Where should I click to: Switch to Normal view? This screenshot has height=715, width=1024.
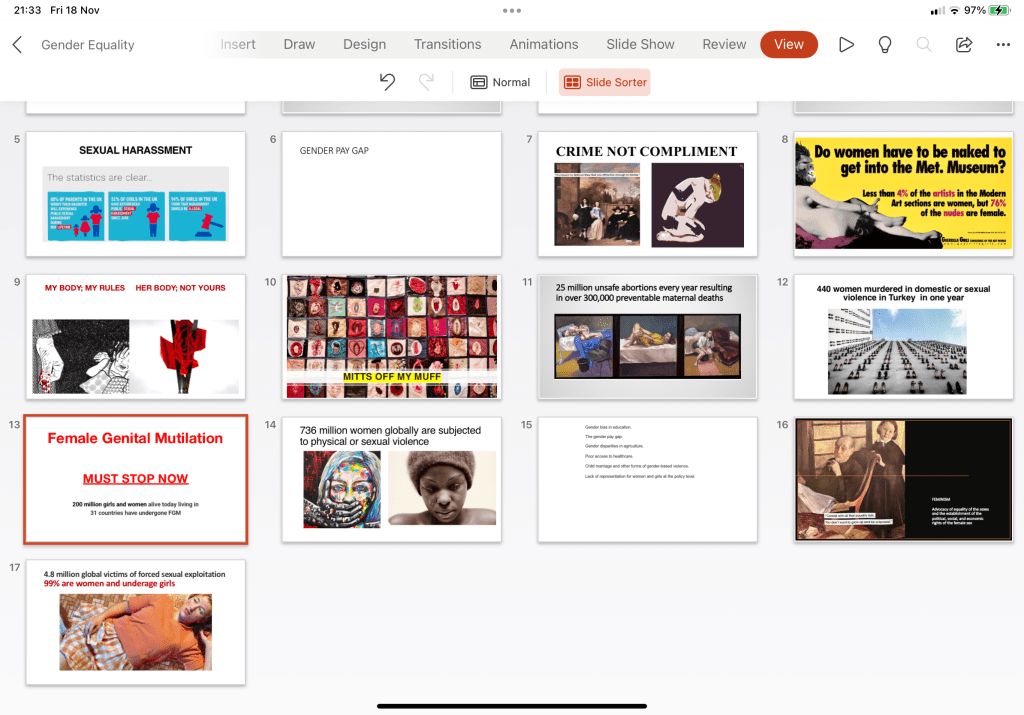(x=500, y=82)
